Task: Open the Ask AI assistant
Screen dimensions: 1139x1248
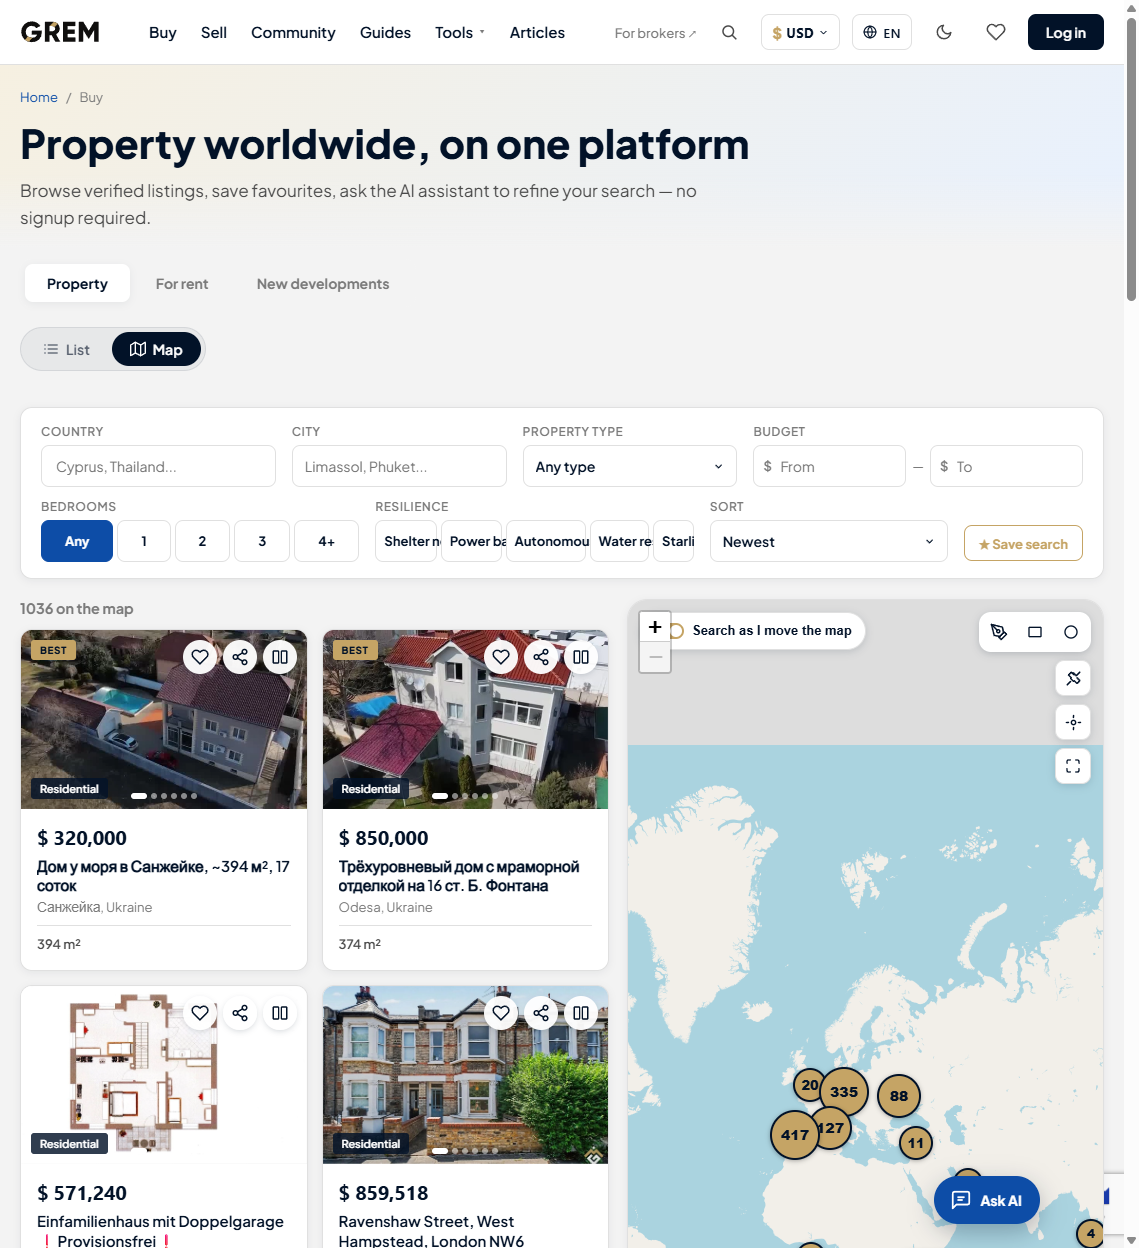Action: pyautogui.click(x=987, y=1200)
